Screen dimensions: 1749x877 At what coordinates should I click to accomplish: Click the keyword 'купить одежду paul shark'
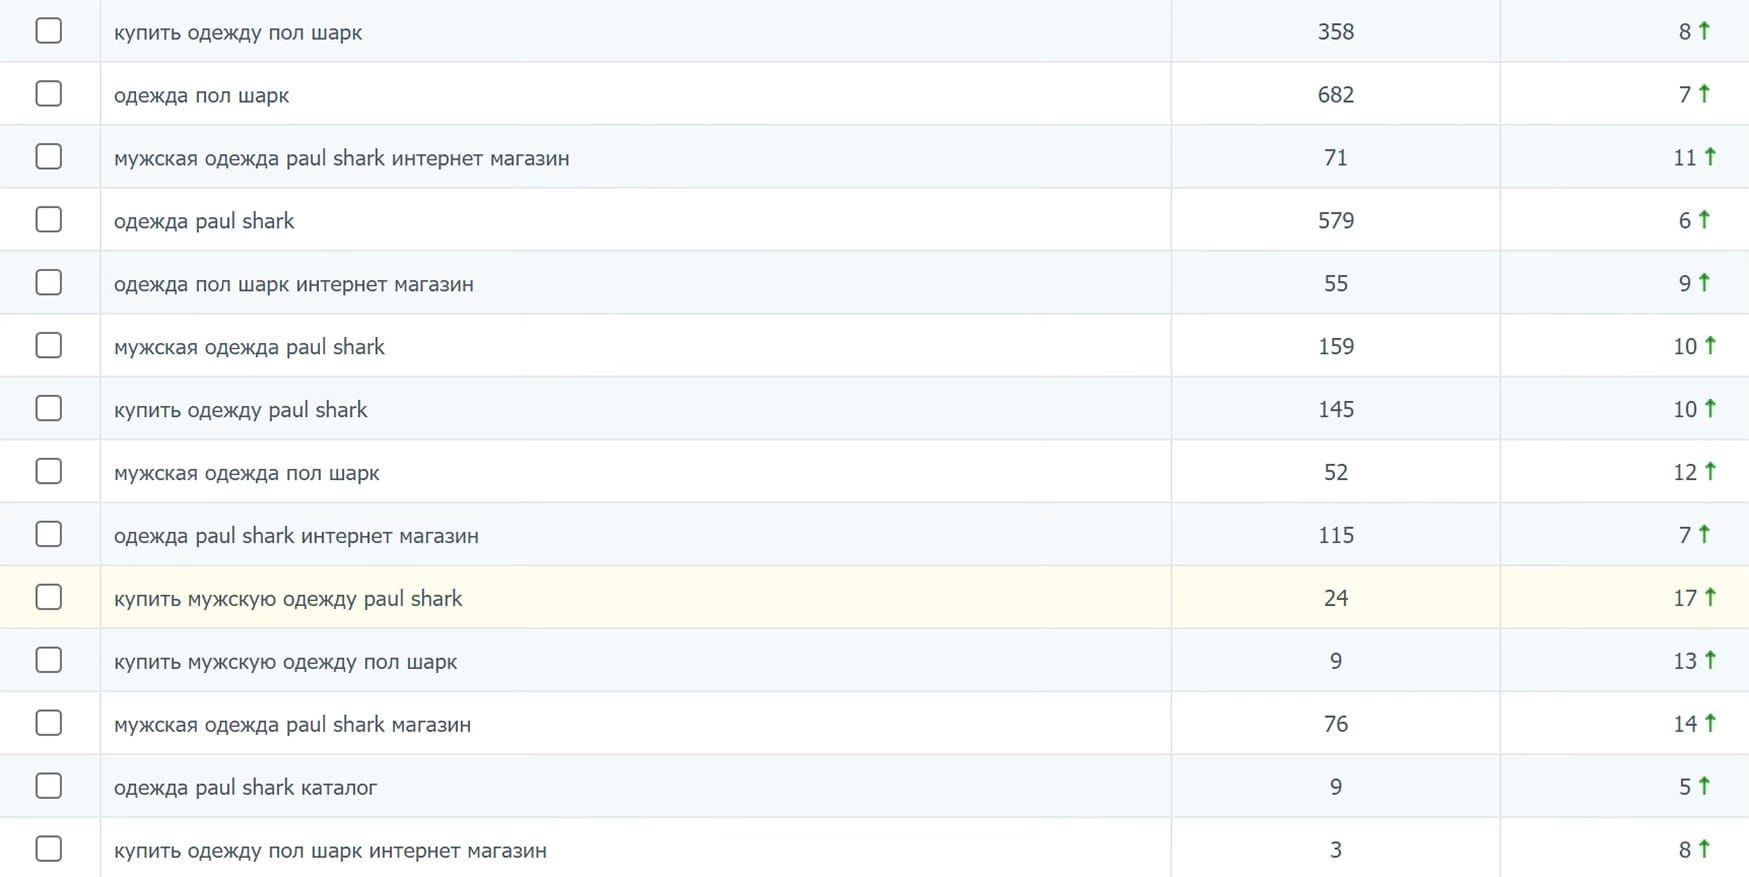point(240,410)
